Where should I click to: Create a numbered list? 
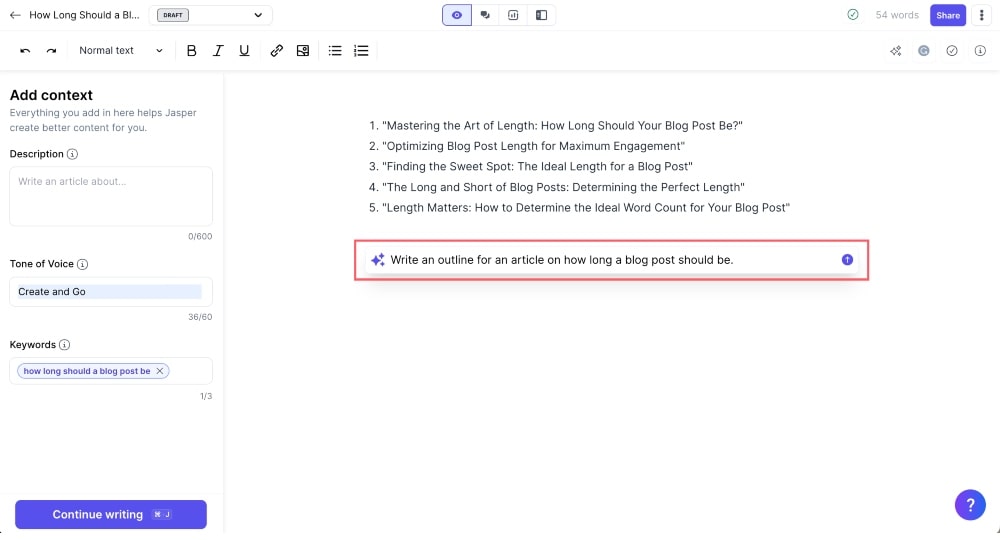(361, 51)
